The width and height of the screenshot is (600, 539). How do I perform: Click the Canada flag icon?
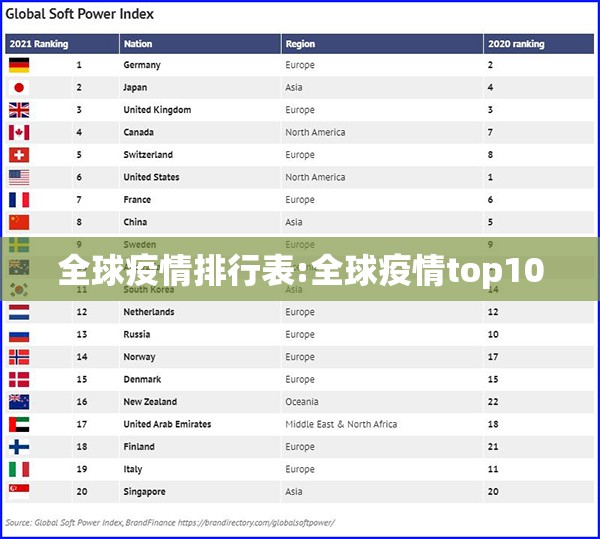(19, 132)
